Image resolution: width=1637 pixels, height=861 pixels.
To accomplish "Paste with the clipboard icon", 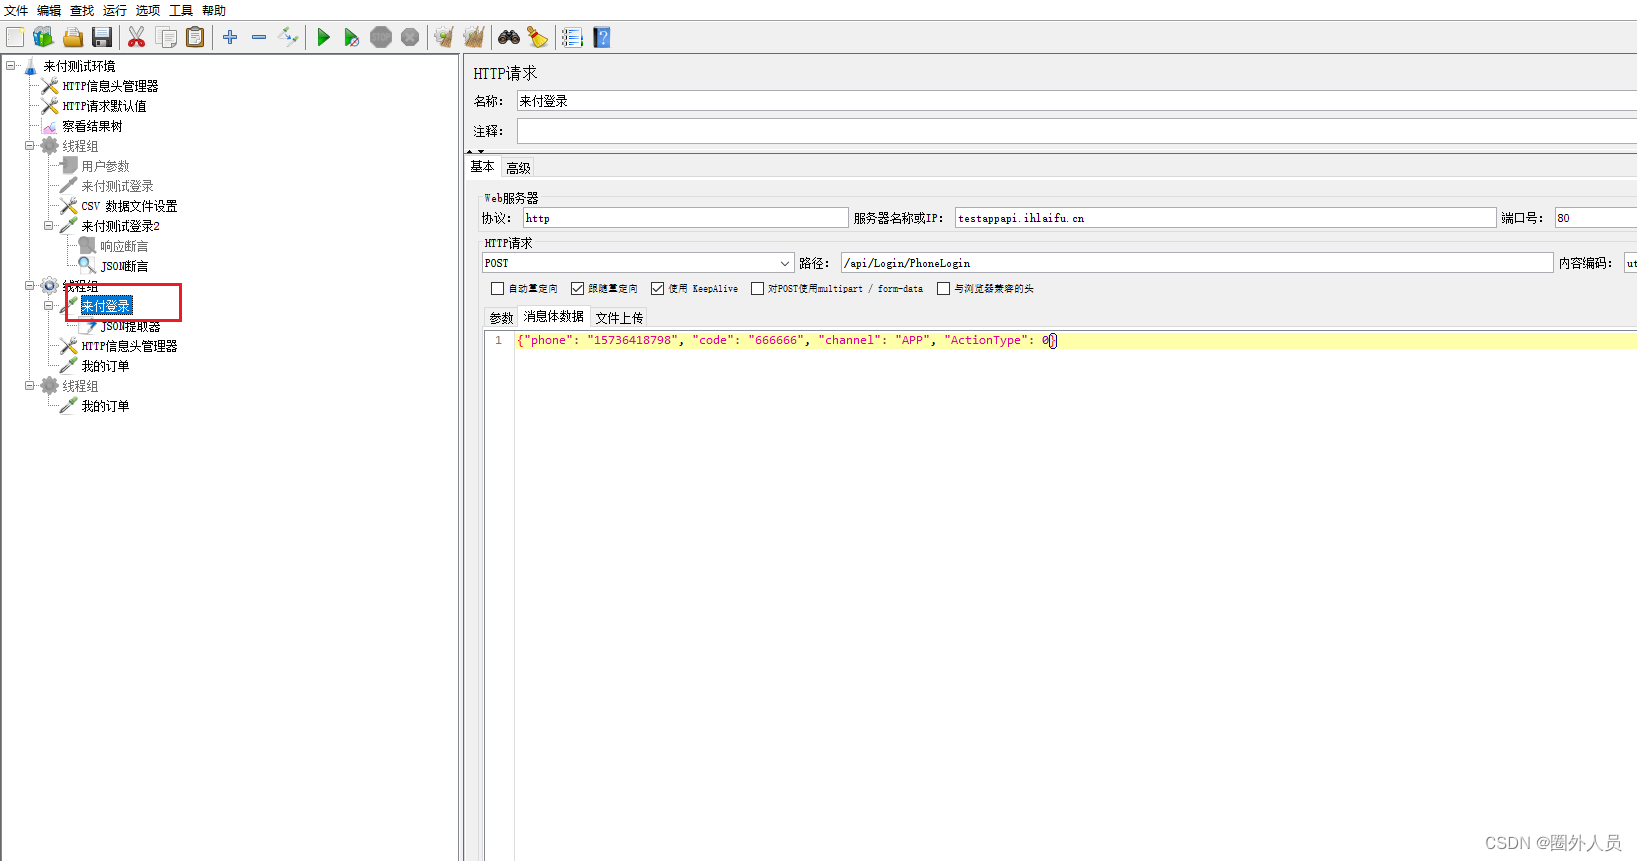I will [195, 37].
